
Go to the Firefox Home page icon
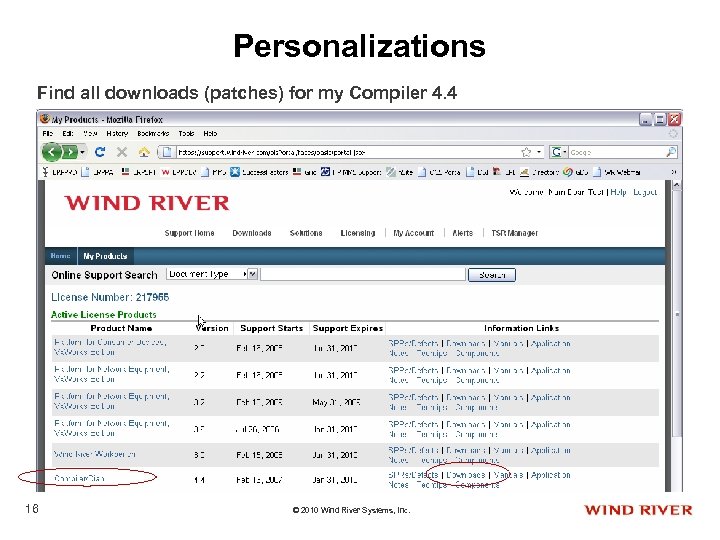coord(144,152)
